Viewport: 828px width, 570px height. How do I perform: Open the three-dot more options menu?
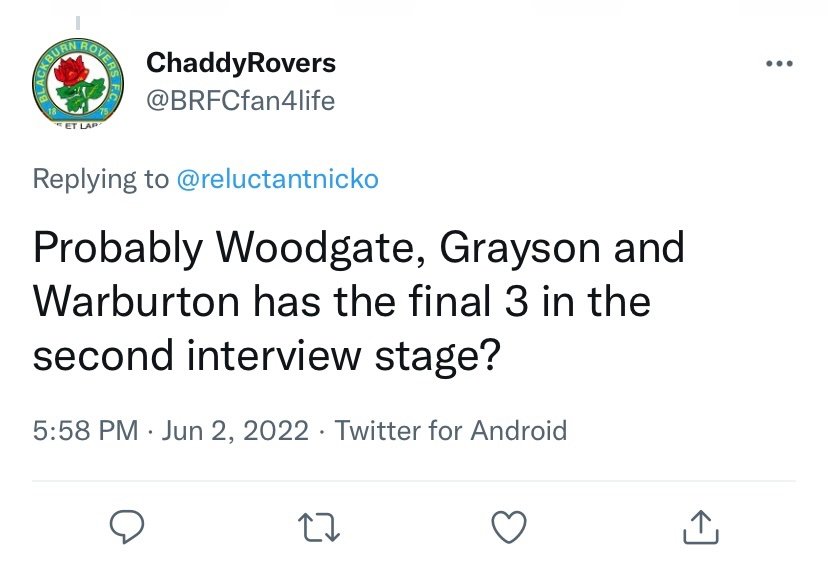(779, 63)
